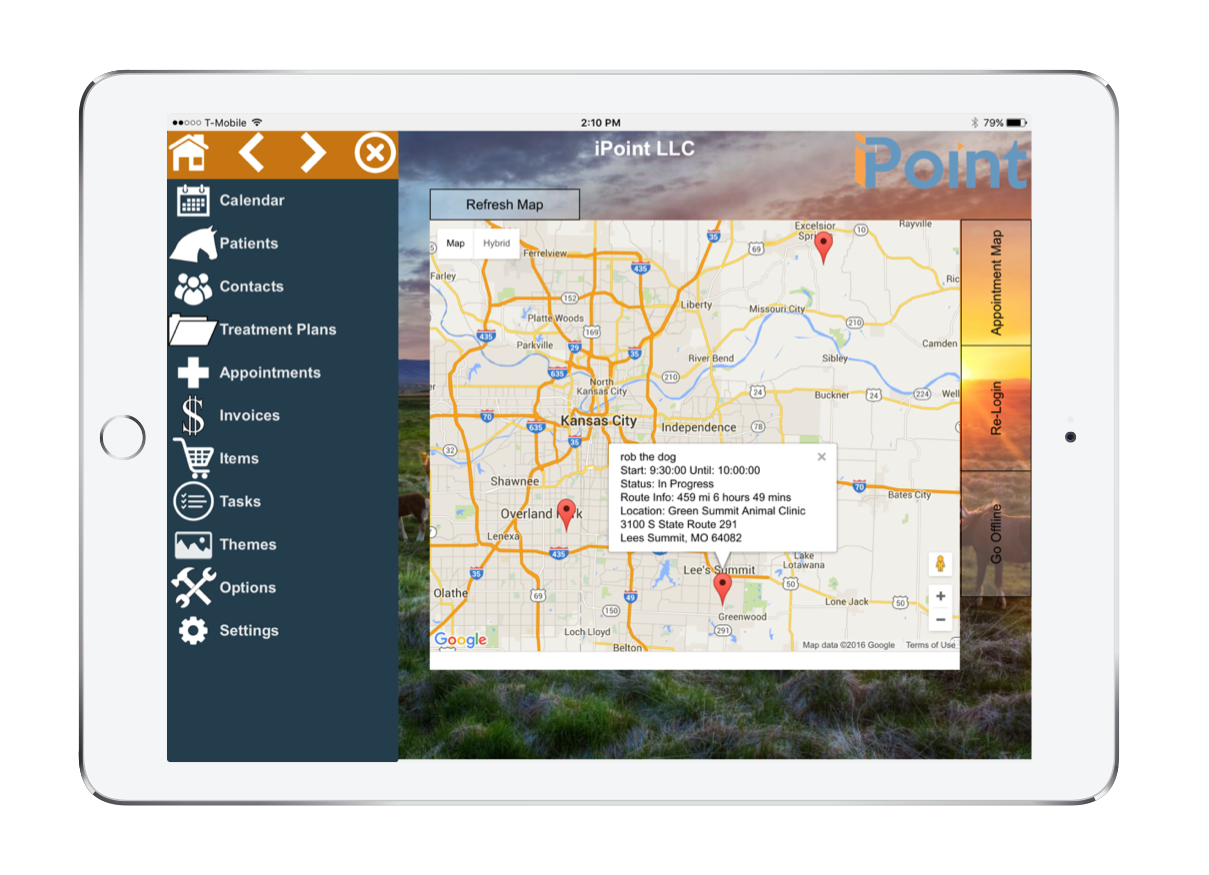Open Treatment Plans folder icon
This screenshot has width=1209, height=875.
[x=193, y=329]
